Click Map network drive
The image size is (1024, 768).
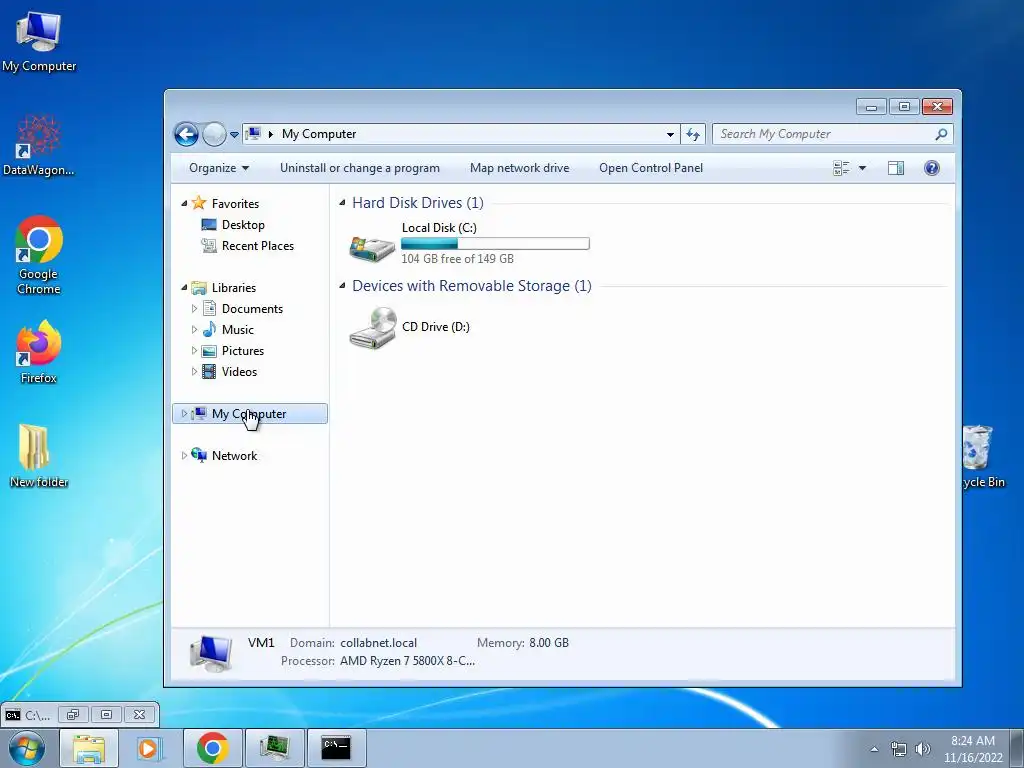(519, 168)
